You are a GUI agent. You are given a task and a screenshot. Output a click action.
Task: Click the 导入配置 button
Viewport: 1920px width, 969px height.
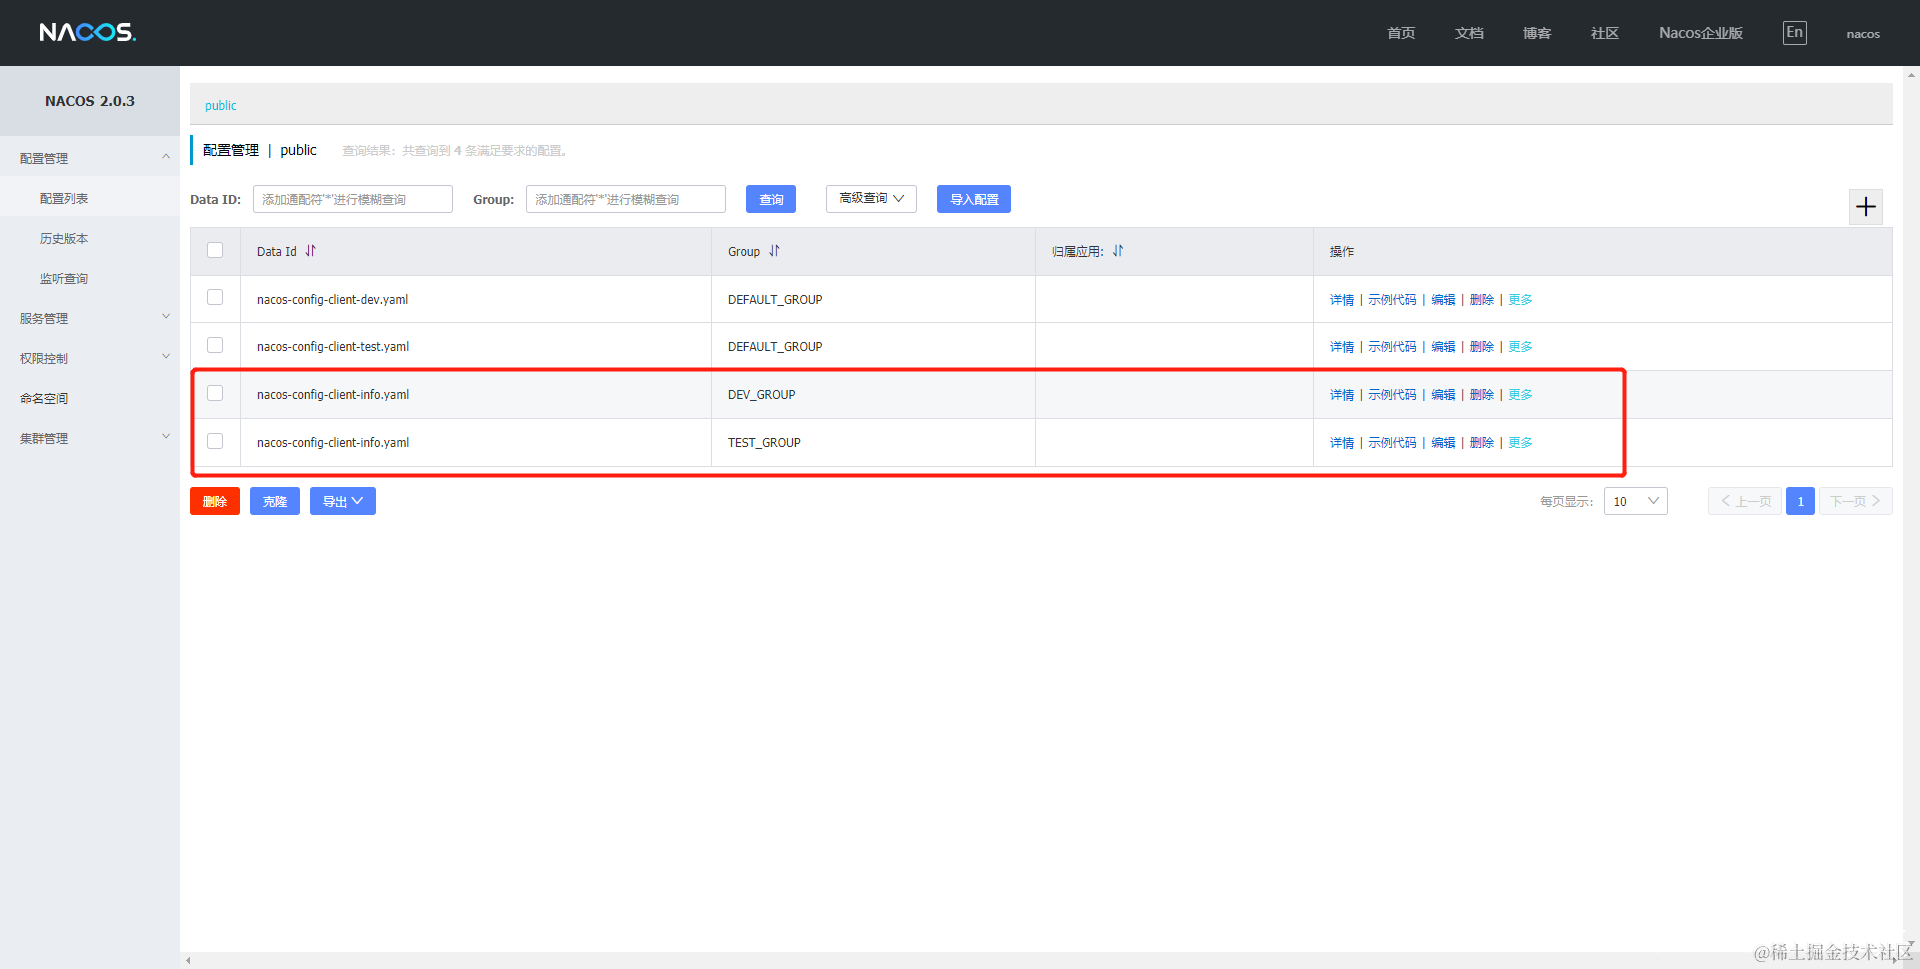point(974,199)
